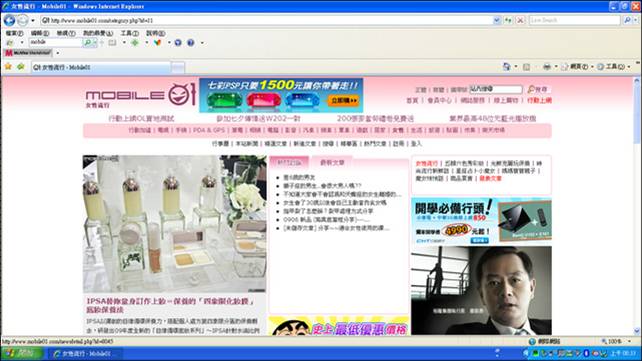Open the recent pages dropdown beside Forward
The width and height of the screenshot is (642, 361).
pyautogui.click(x=33, y=20)
